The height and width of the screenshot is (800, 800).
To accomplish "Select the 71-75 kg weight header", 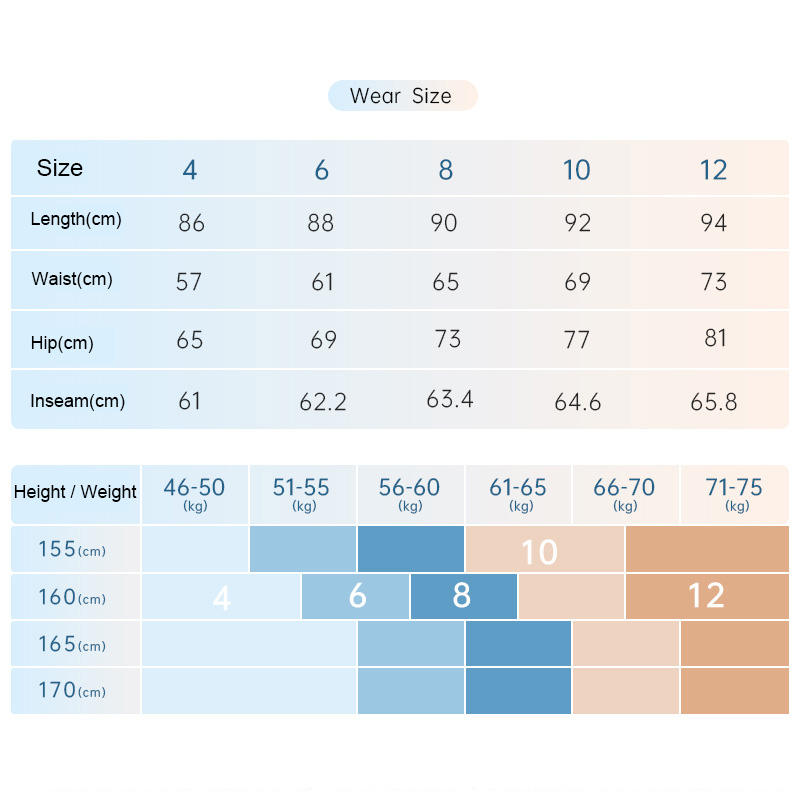I will tap(734, 493).
